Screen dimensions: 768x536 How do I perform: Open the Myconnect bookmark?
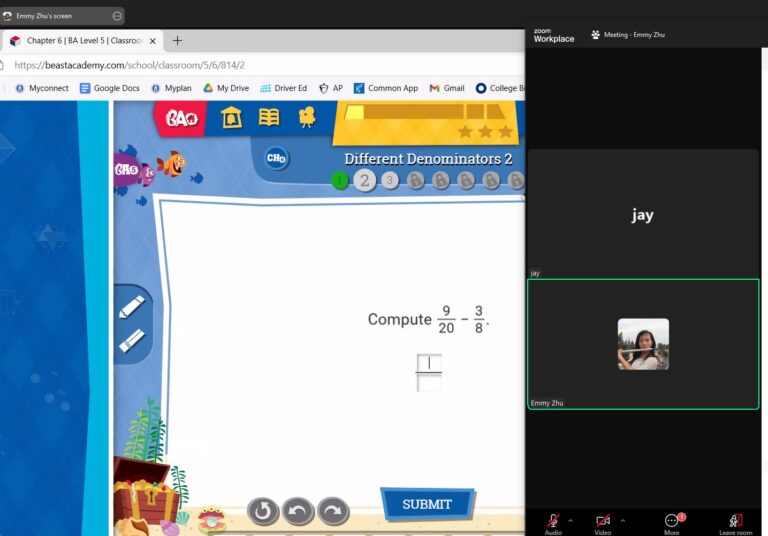(x=42, y=88)
